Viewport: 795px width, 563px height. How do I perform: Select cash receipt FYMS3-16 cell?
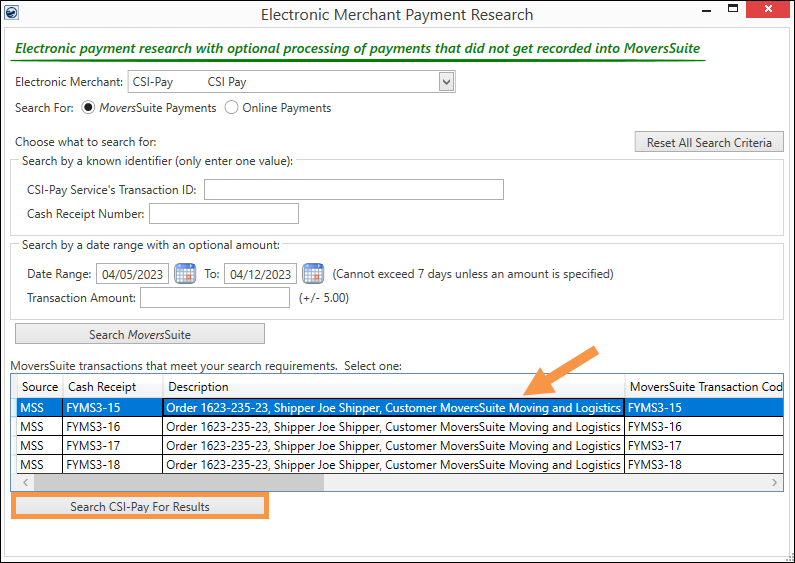point(113,427)
